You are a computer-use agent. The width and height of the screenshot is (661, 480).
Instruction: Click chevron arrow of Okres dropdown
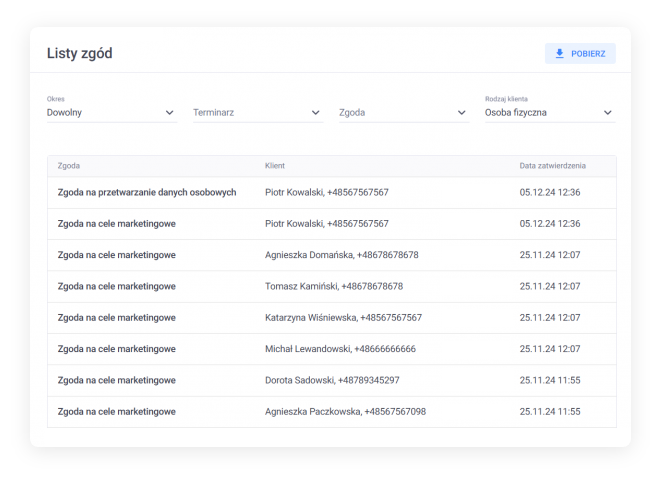pyautogui.click(x=169, y=113)
